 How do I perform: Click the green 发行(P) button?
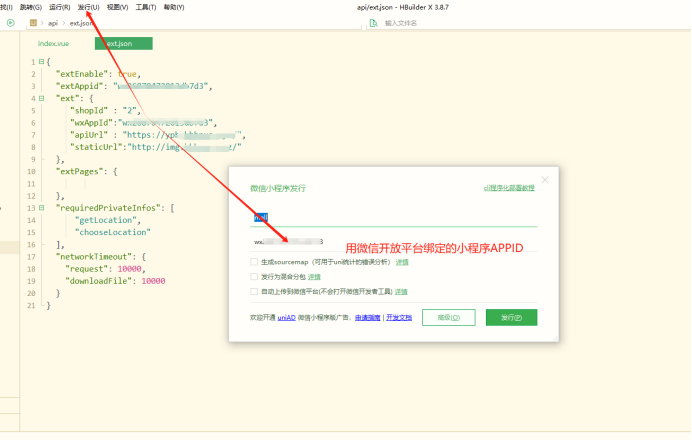click(x=511, y=317)
